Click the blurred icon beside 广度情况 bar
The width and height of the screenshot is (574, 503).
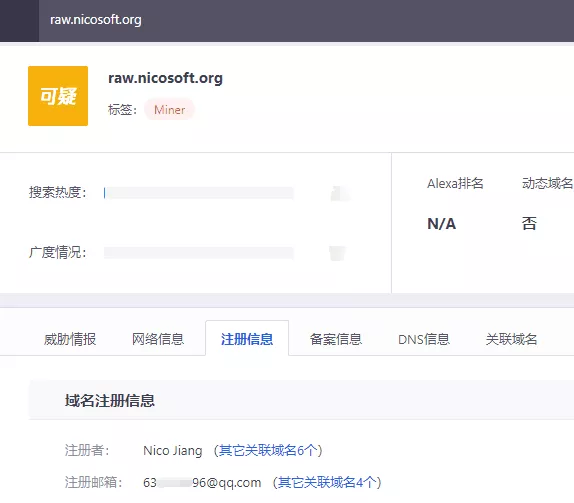tap(337, 253)
